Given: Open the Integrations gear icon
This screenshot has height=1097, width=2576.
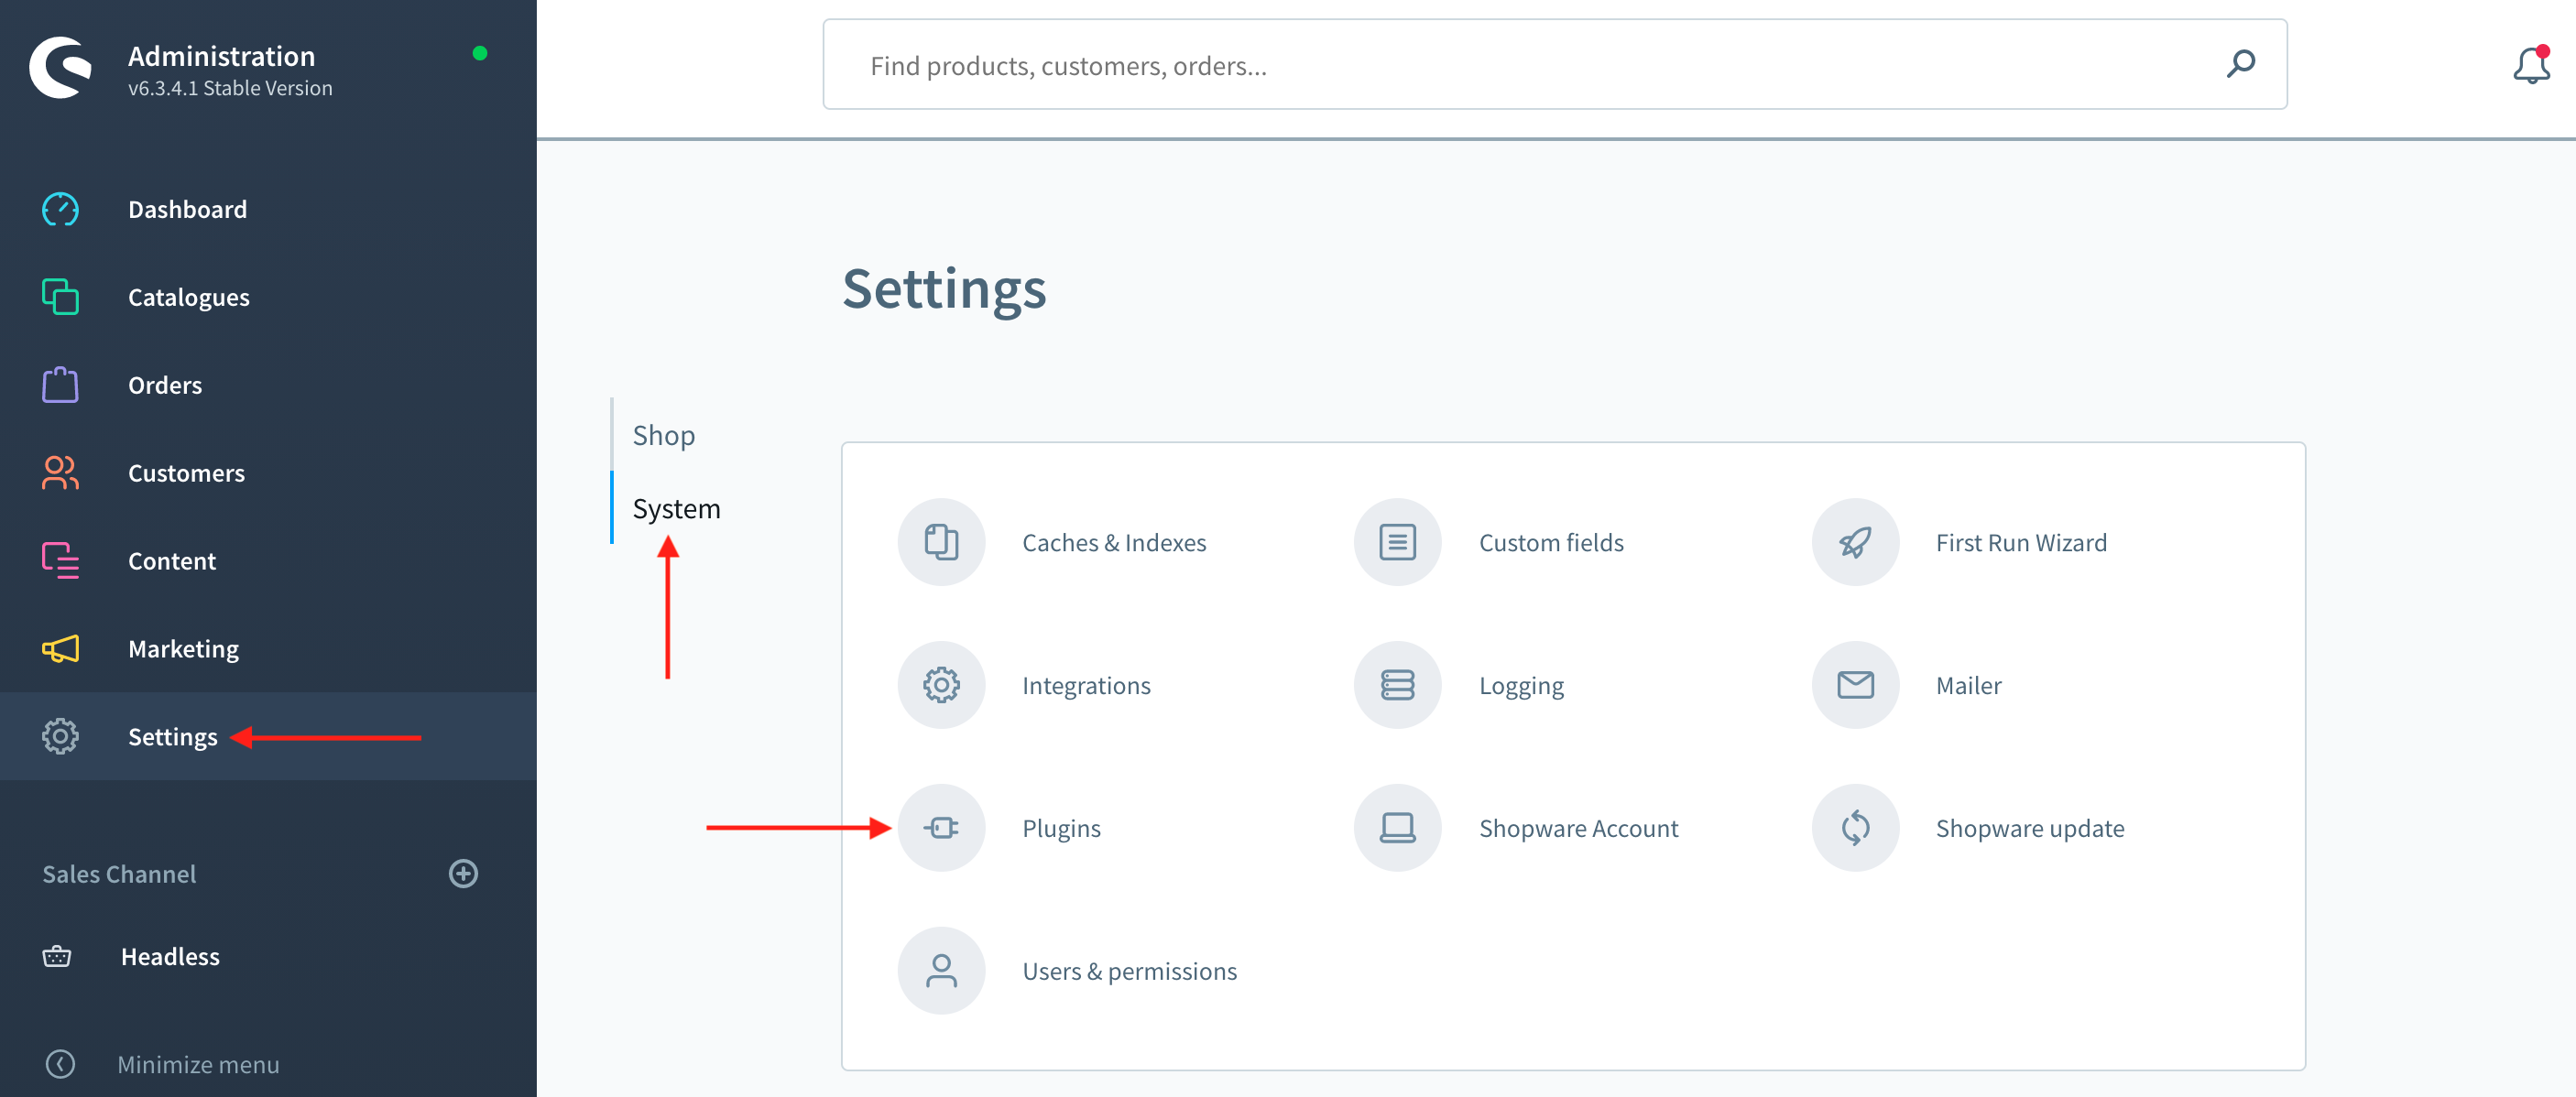Looking at the screenshot, I should (x=940, y=685).
